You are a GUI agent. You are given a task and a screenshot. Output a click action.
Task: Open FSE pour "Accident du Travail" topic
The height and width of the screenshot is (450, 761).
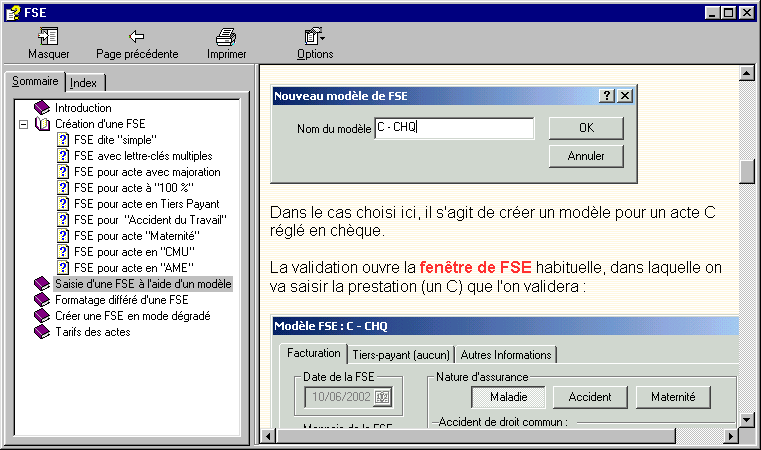pos(150,220)
